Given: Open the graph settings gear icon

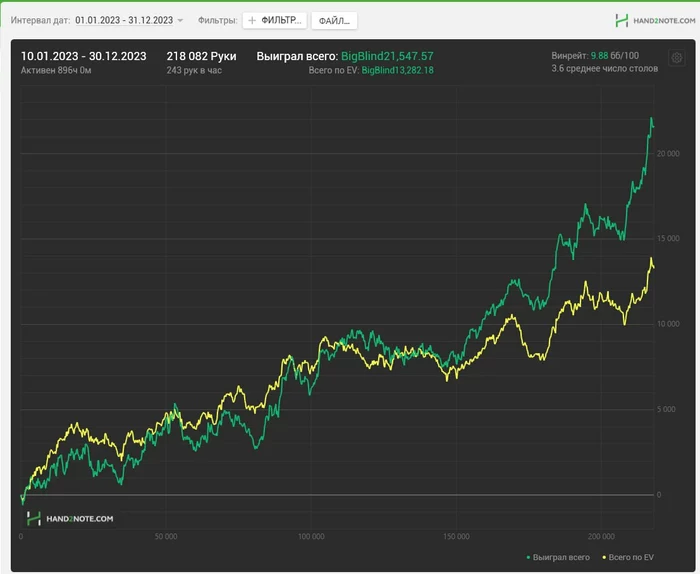Looking at the screenshot, I should (x=677, y=59).
